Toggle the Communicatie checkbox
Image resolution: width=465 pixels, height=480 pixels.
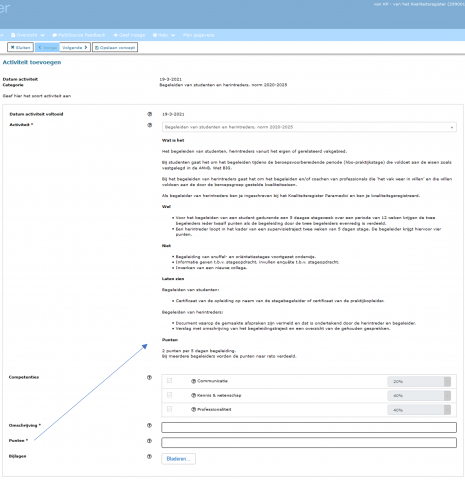pyautogui.click(x=169, y=380)
